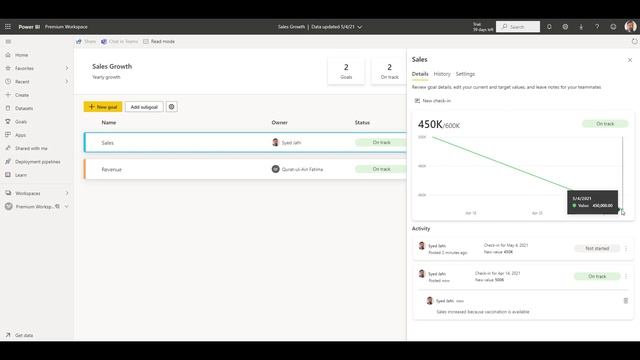Click Not started status badge

[x=597, y=248]
